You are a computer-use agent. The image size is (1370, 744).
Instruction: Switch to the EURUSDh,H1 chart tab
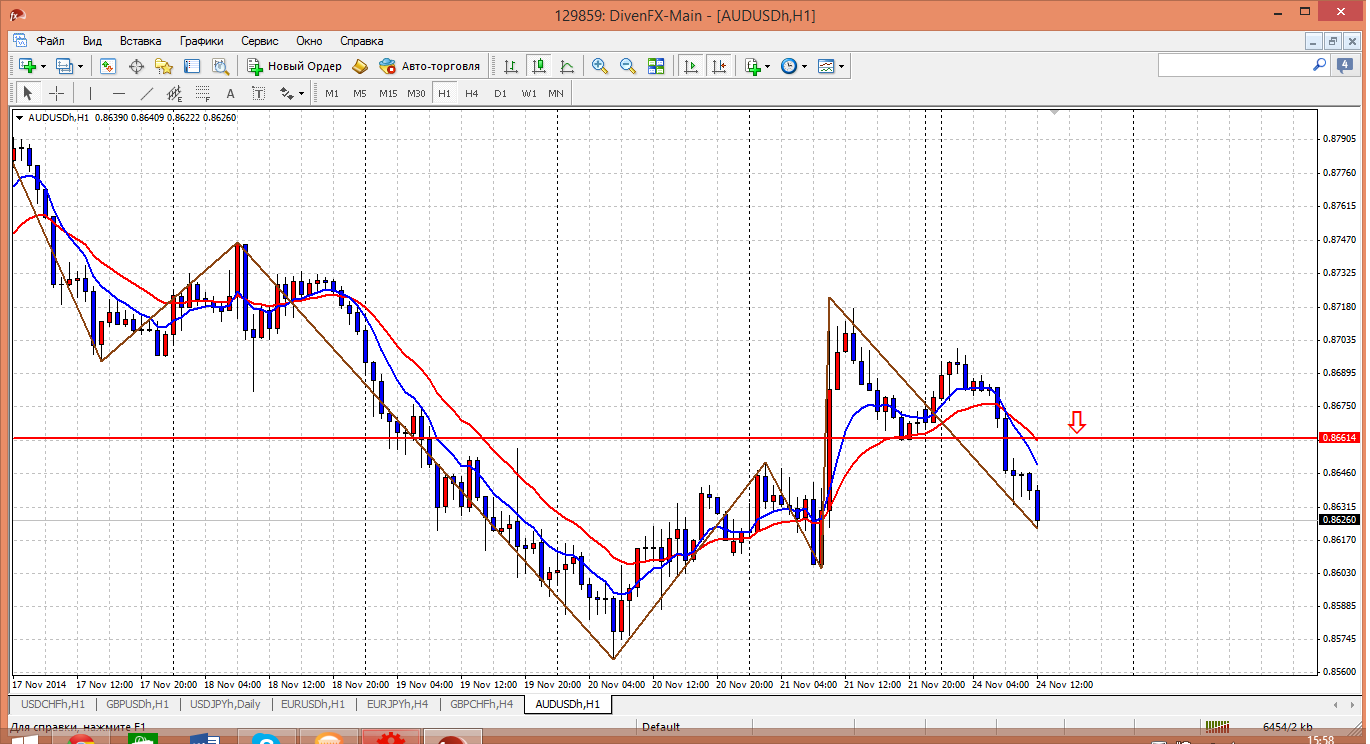[313, 704]
